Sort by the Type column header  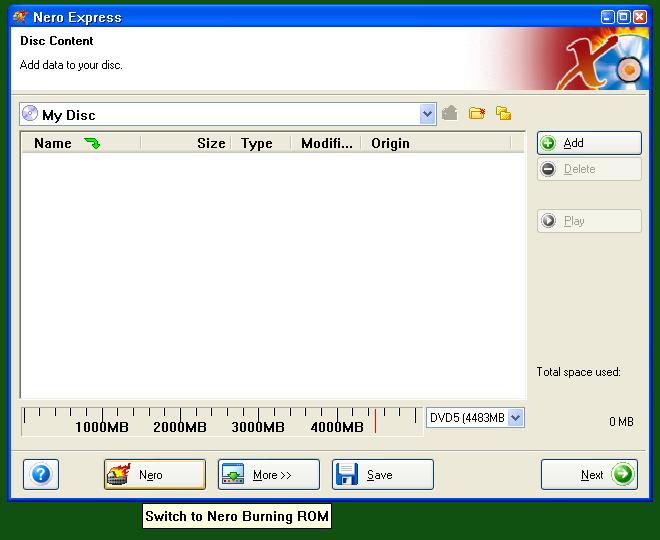(261, 143)
